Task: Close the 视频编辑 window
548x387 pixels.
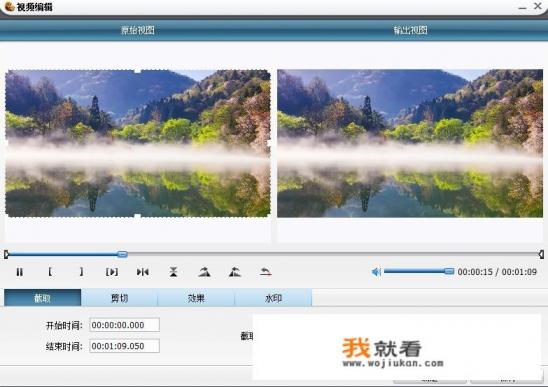Action: [x=538, y=6]
